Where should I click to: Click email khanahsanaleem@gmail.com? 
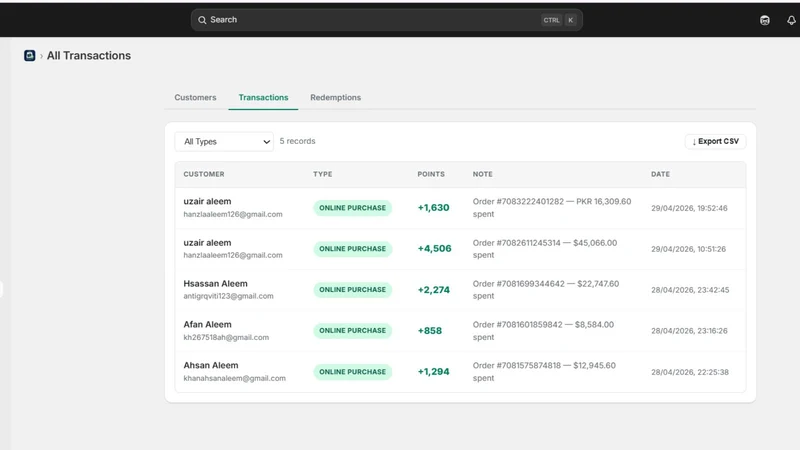(235, 378)
